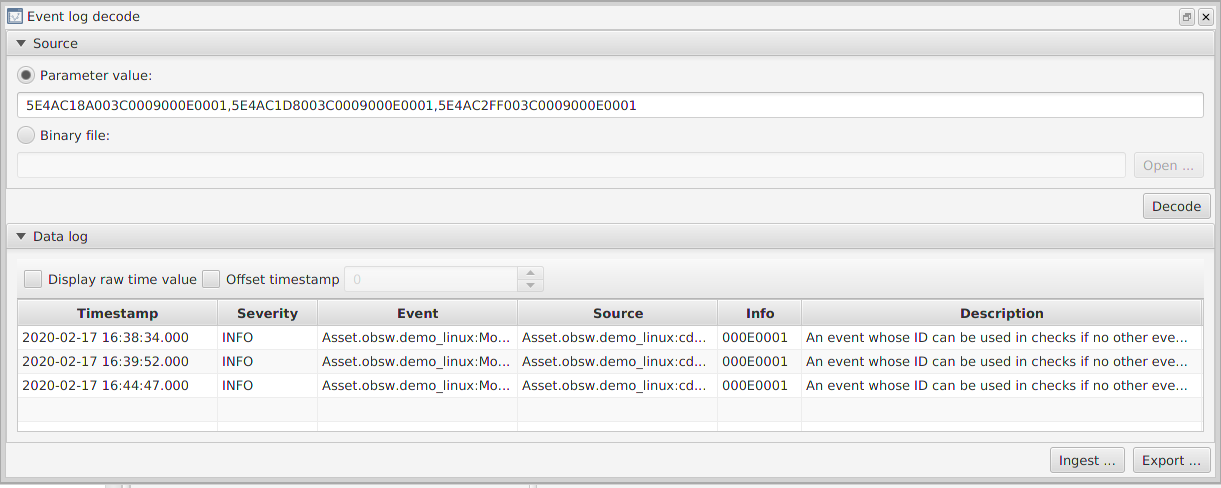
Task: Click the Decode button
Action: point(1176,206)
